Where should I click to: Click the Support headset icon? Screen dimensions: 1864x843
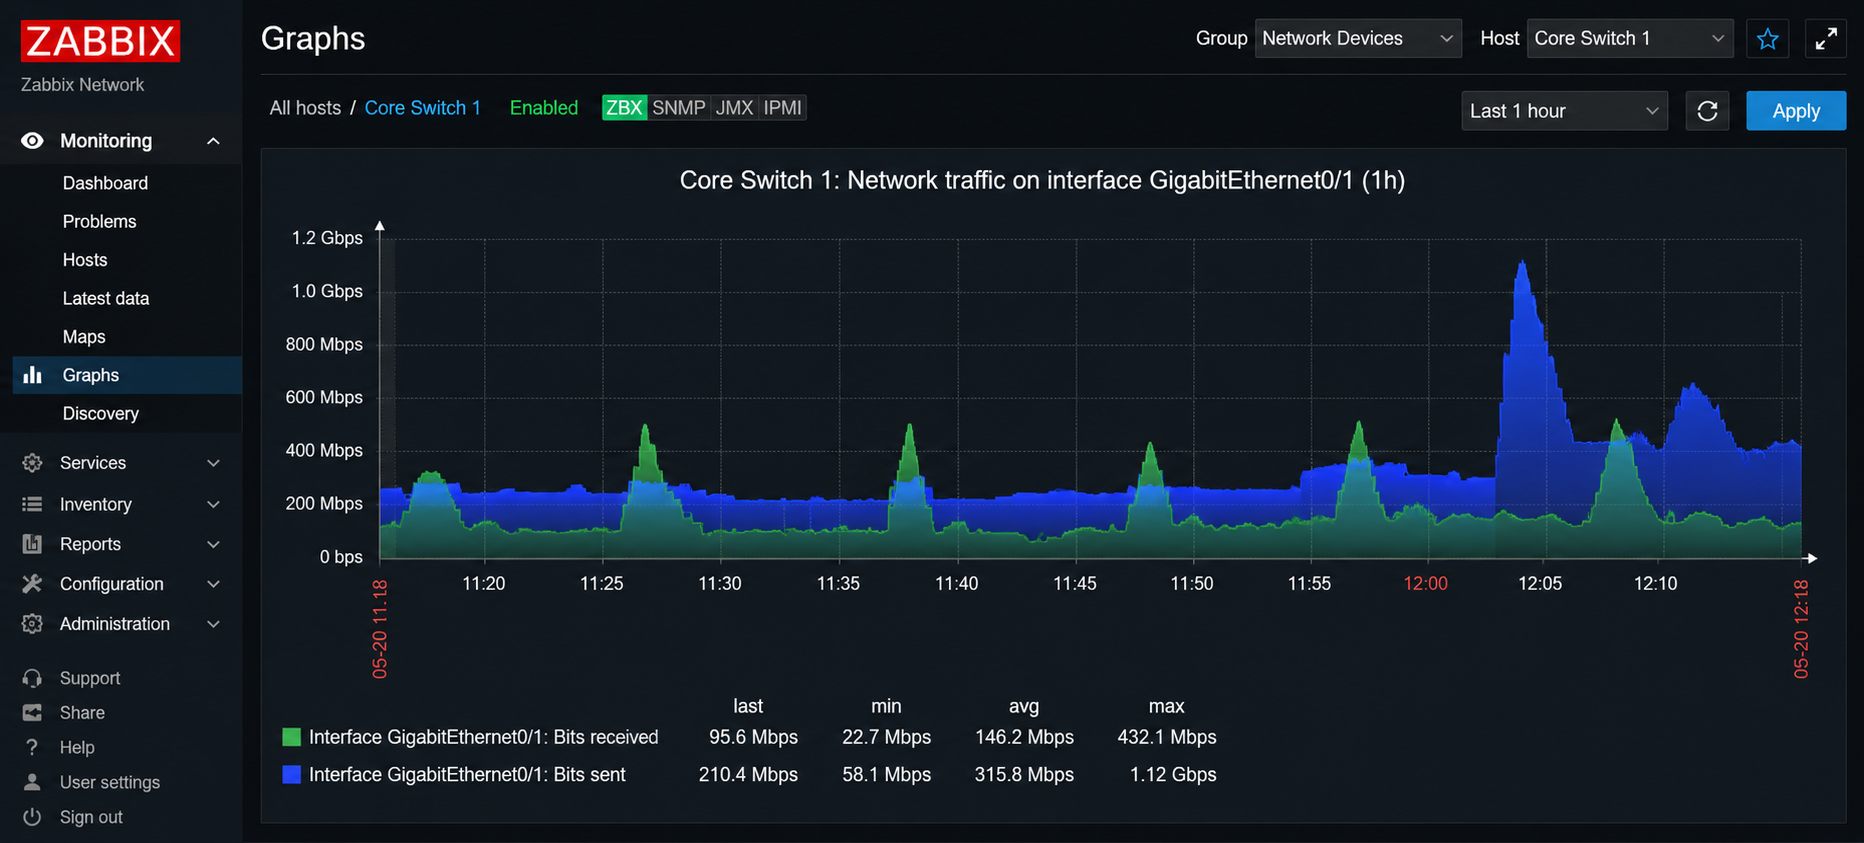[32, 678]
